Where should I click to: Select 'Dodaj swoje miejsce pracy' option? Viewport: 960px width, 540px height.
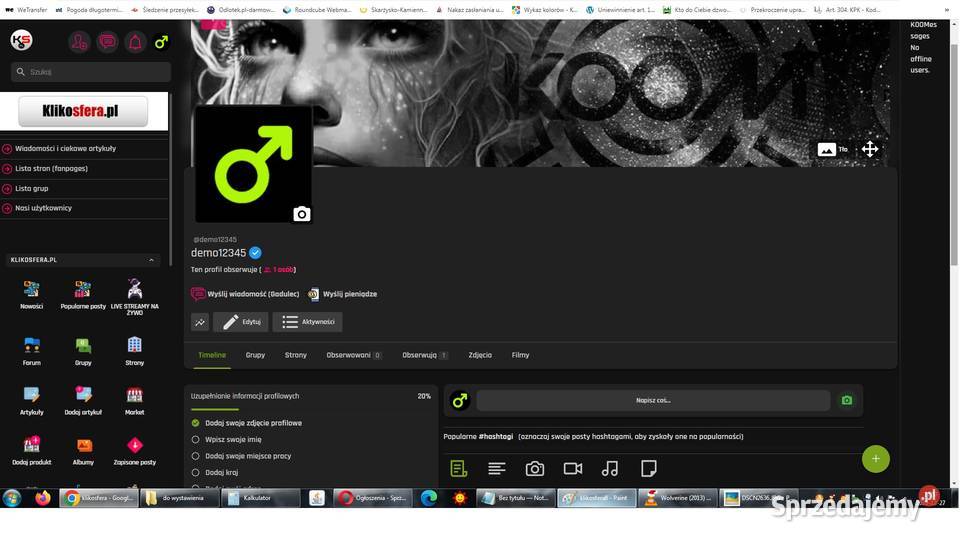coord(196,456)
